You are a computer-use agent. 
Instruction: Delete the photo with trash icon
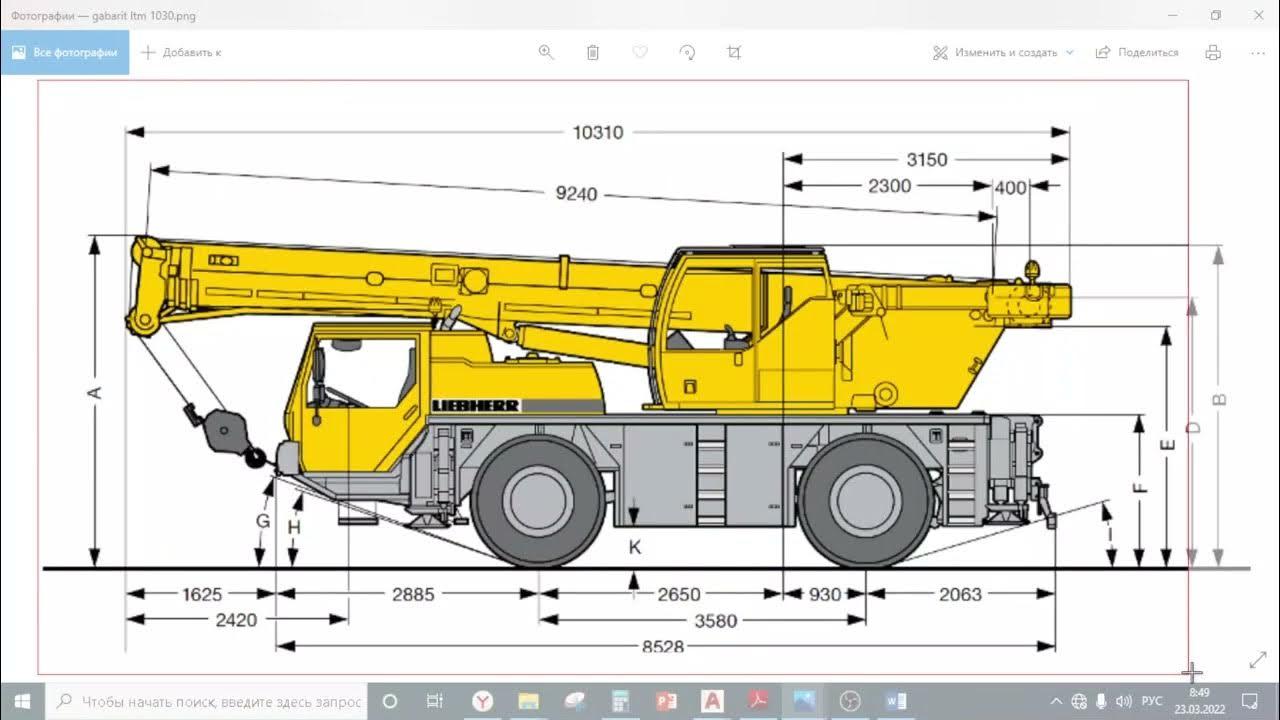pyautogui.click(x=593, y=52)
